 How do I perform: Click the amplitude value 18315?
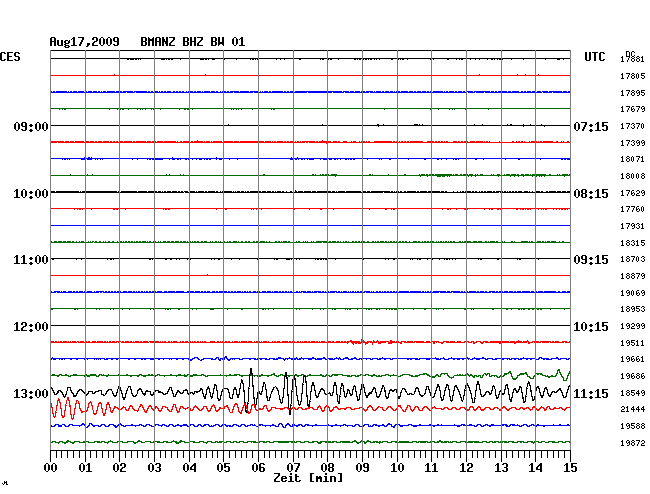click(x=633, y=243)
